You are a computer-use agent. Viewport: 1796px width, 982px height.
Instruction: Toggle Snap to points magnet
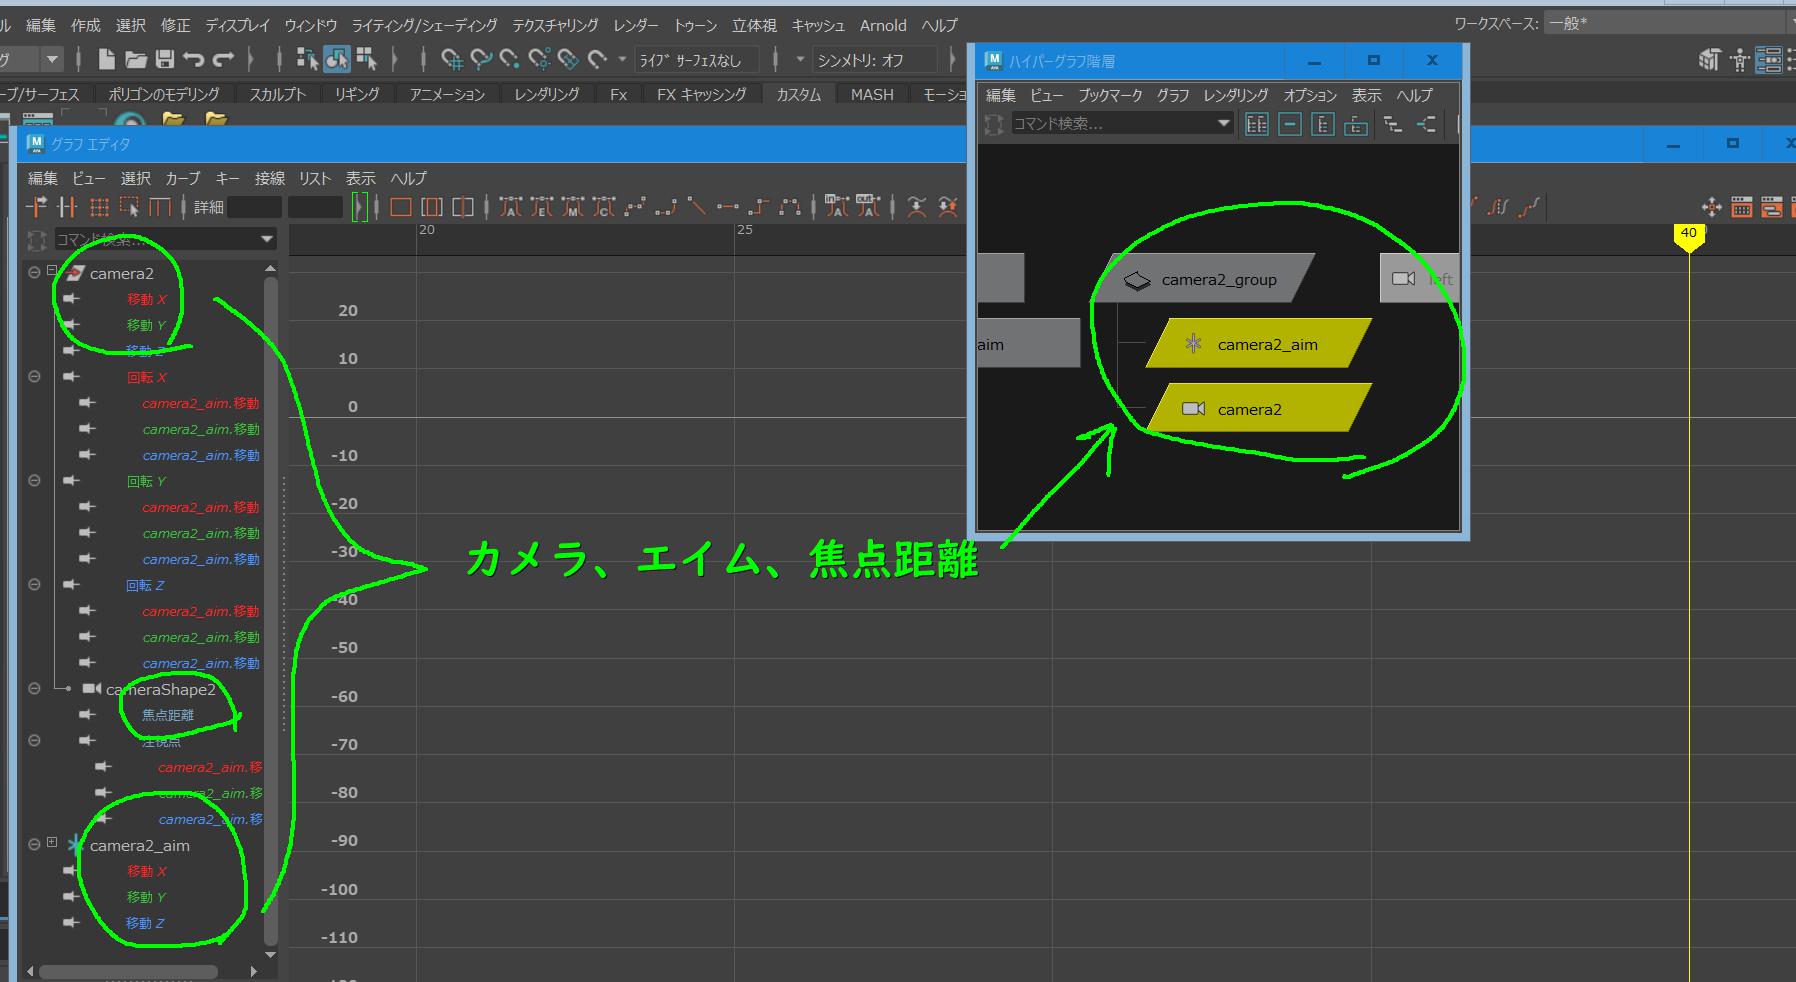(510, 60)
